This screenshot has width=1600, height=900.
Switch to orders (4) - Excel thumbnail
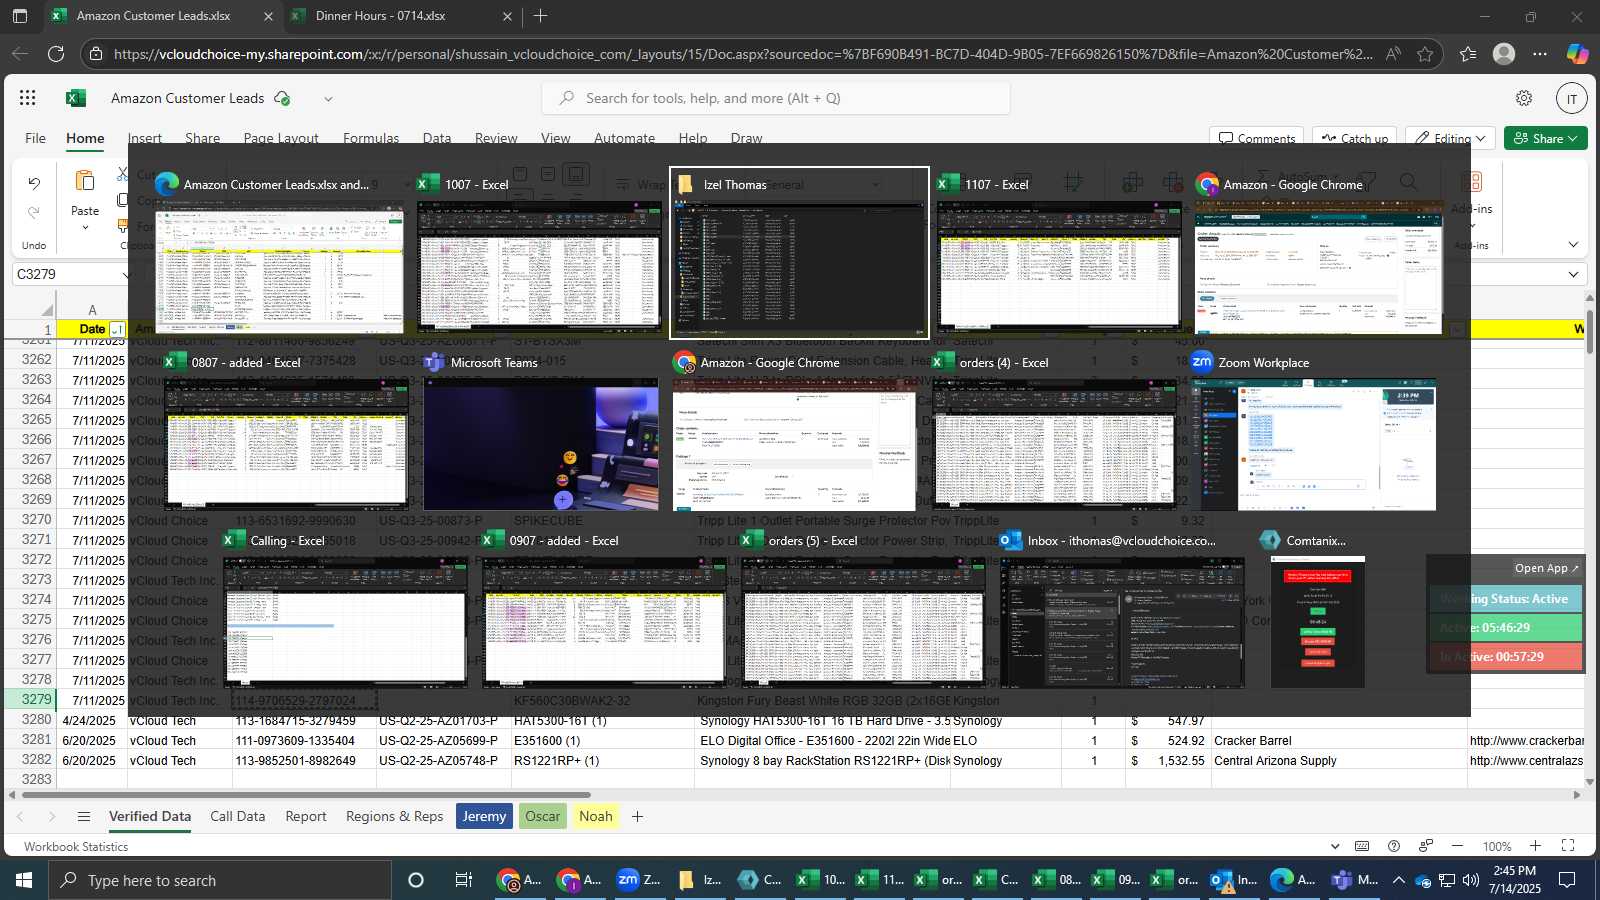coord(1054,444)
